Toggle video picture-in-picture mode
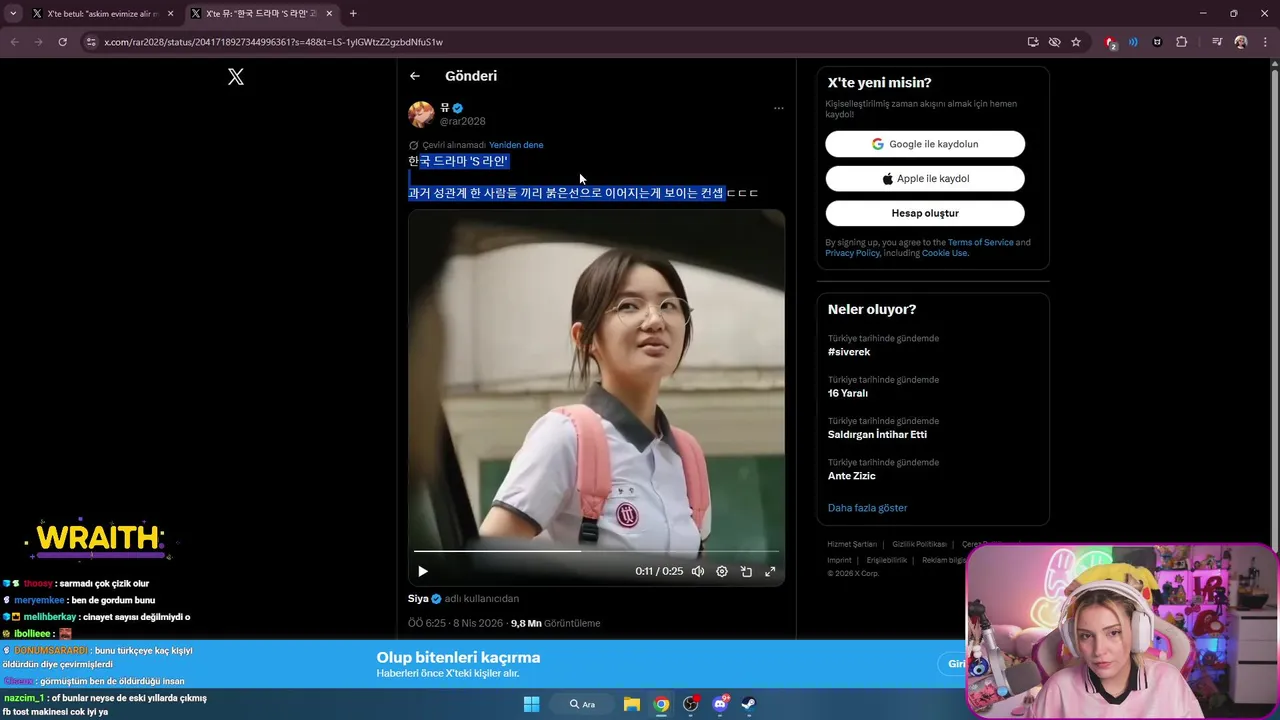The image size is (1280, 720). coord(746,572)
